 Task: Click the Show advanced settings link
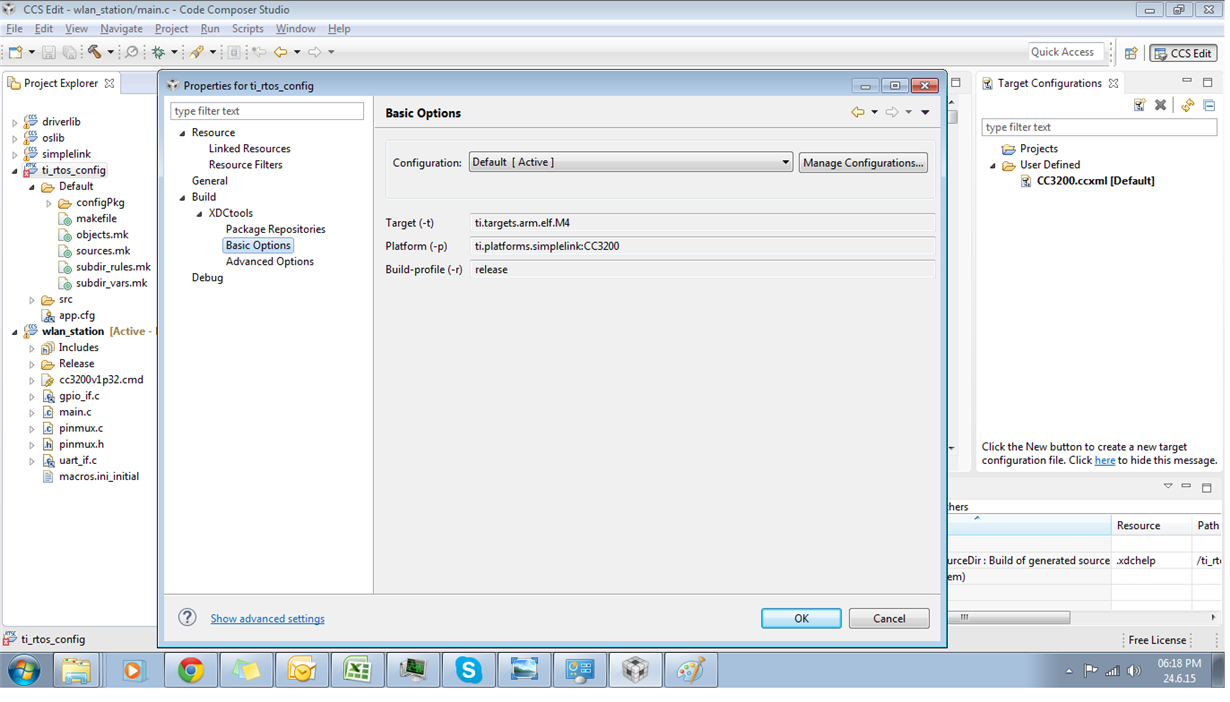[266, 618]
